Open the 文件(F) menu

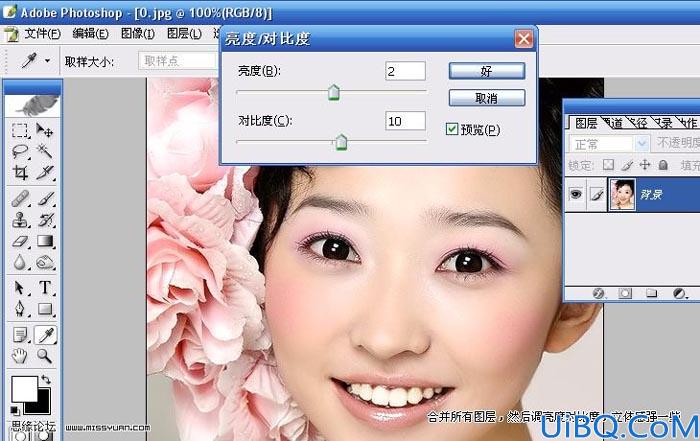pos(42,34)
